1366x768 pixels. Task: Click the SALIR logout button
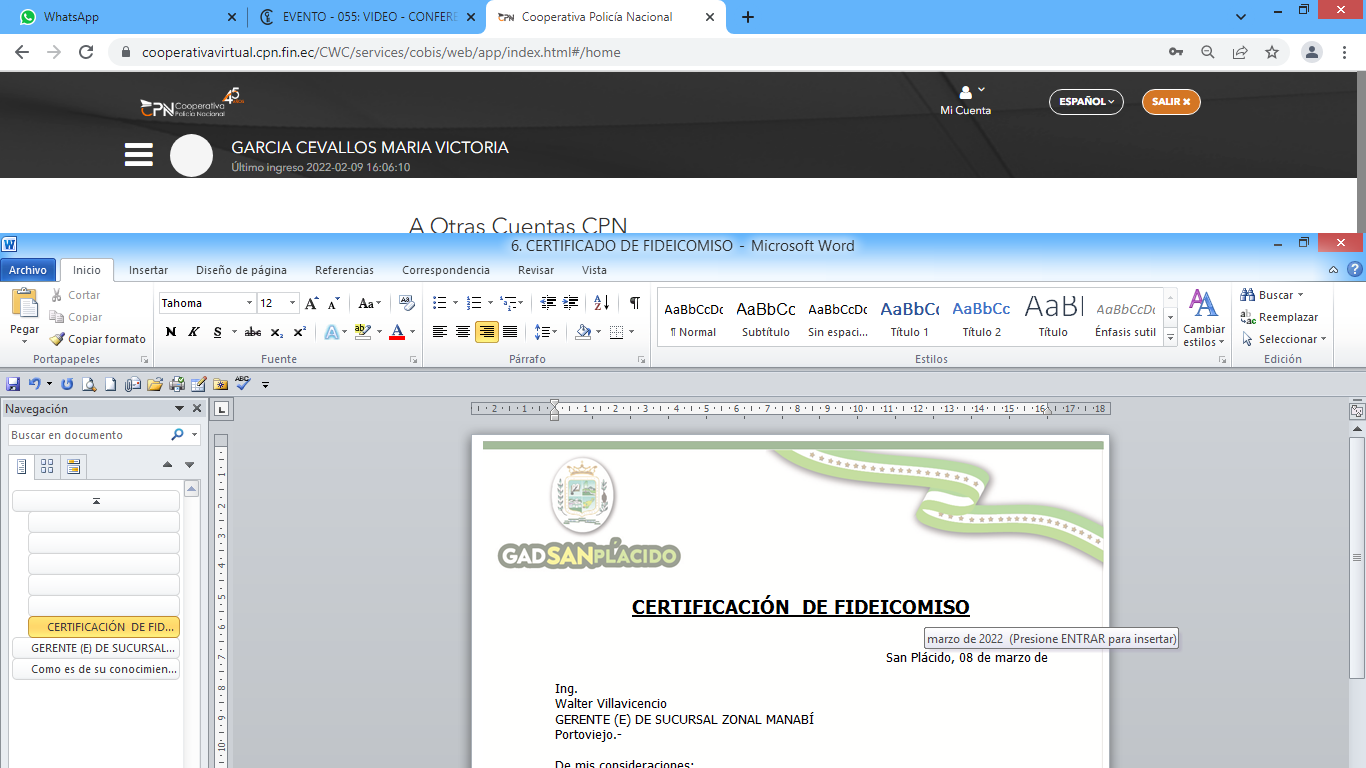click(x=1170, y=102)
